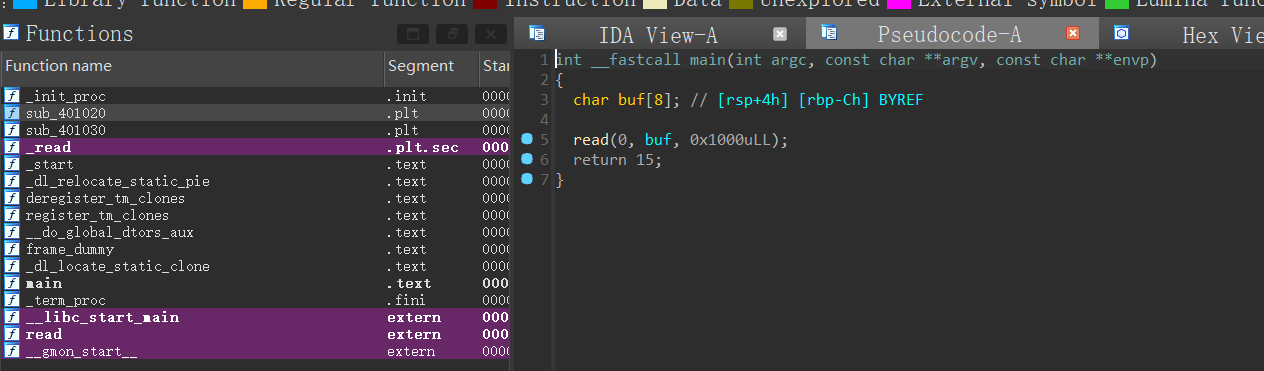Select frame_dummy function row

click(255, 249)
